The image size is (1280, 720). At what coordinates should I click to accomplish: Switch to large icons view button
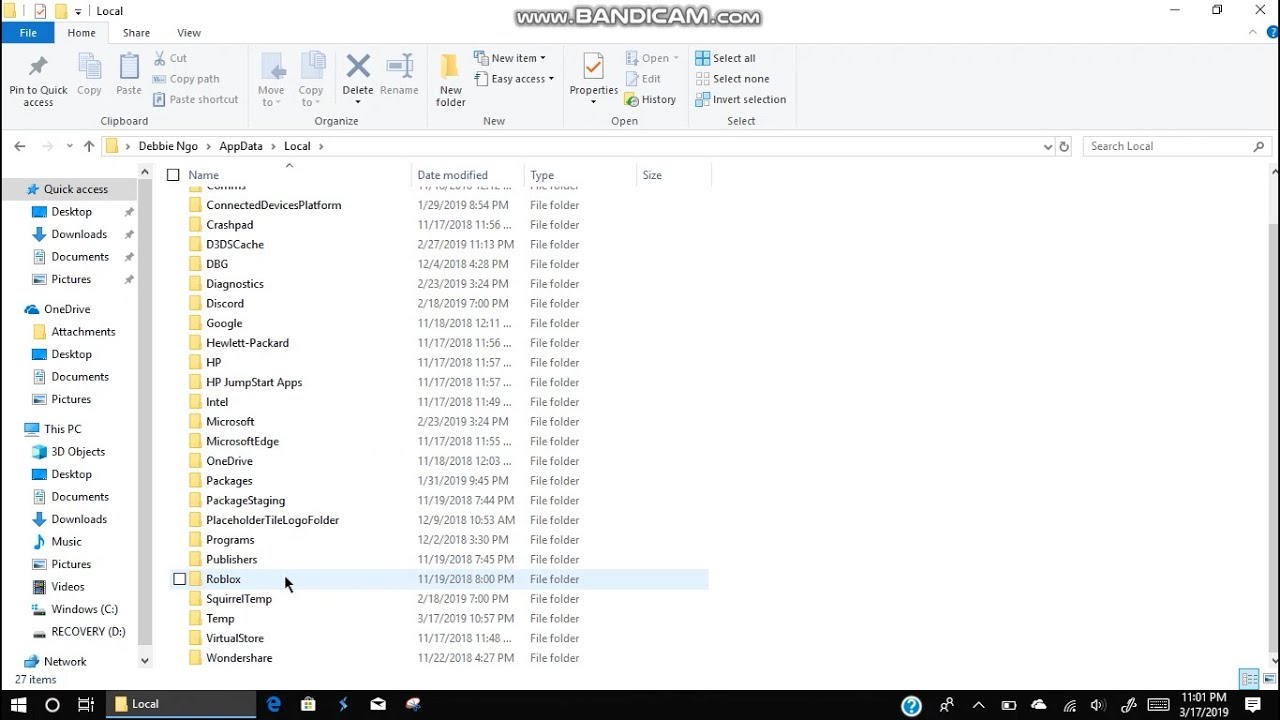[x=1268, y=679]
